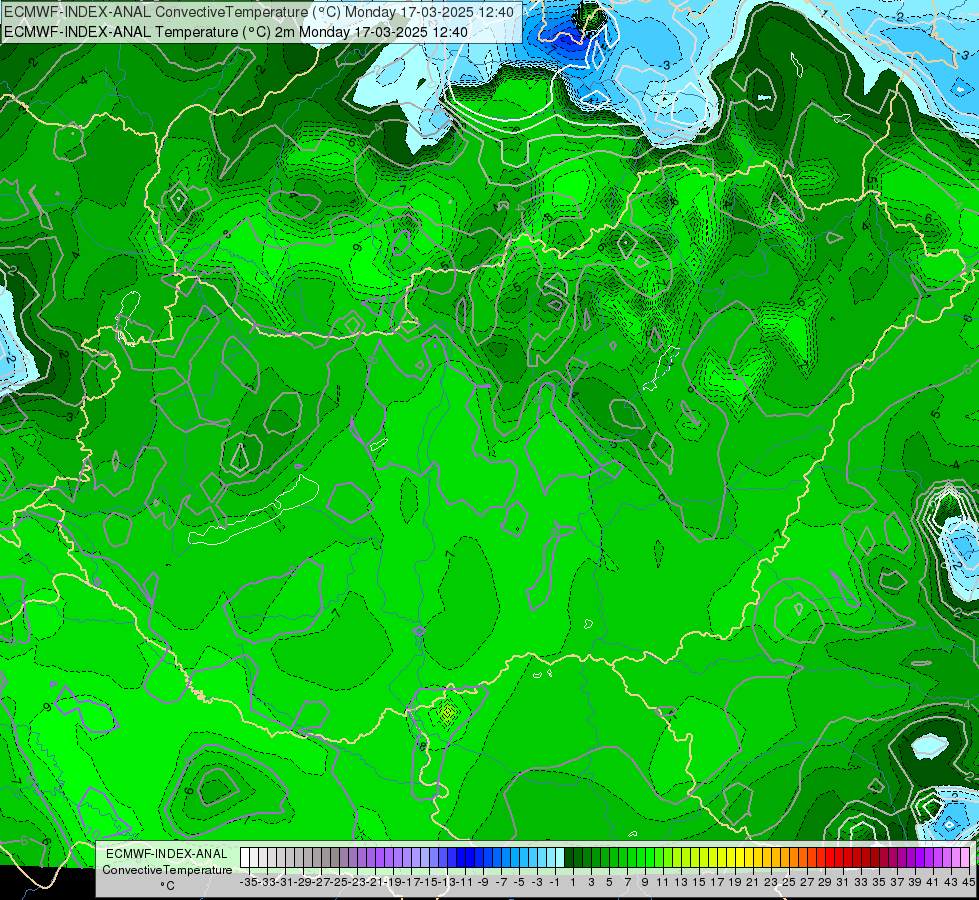Viewport: 979px width, 900px height.
Task: Select the purple legend swatch above -21
Action: [x=371, y=858]
